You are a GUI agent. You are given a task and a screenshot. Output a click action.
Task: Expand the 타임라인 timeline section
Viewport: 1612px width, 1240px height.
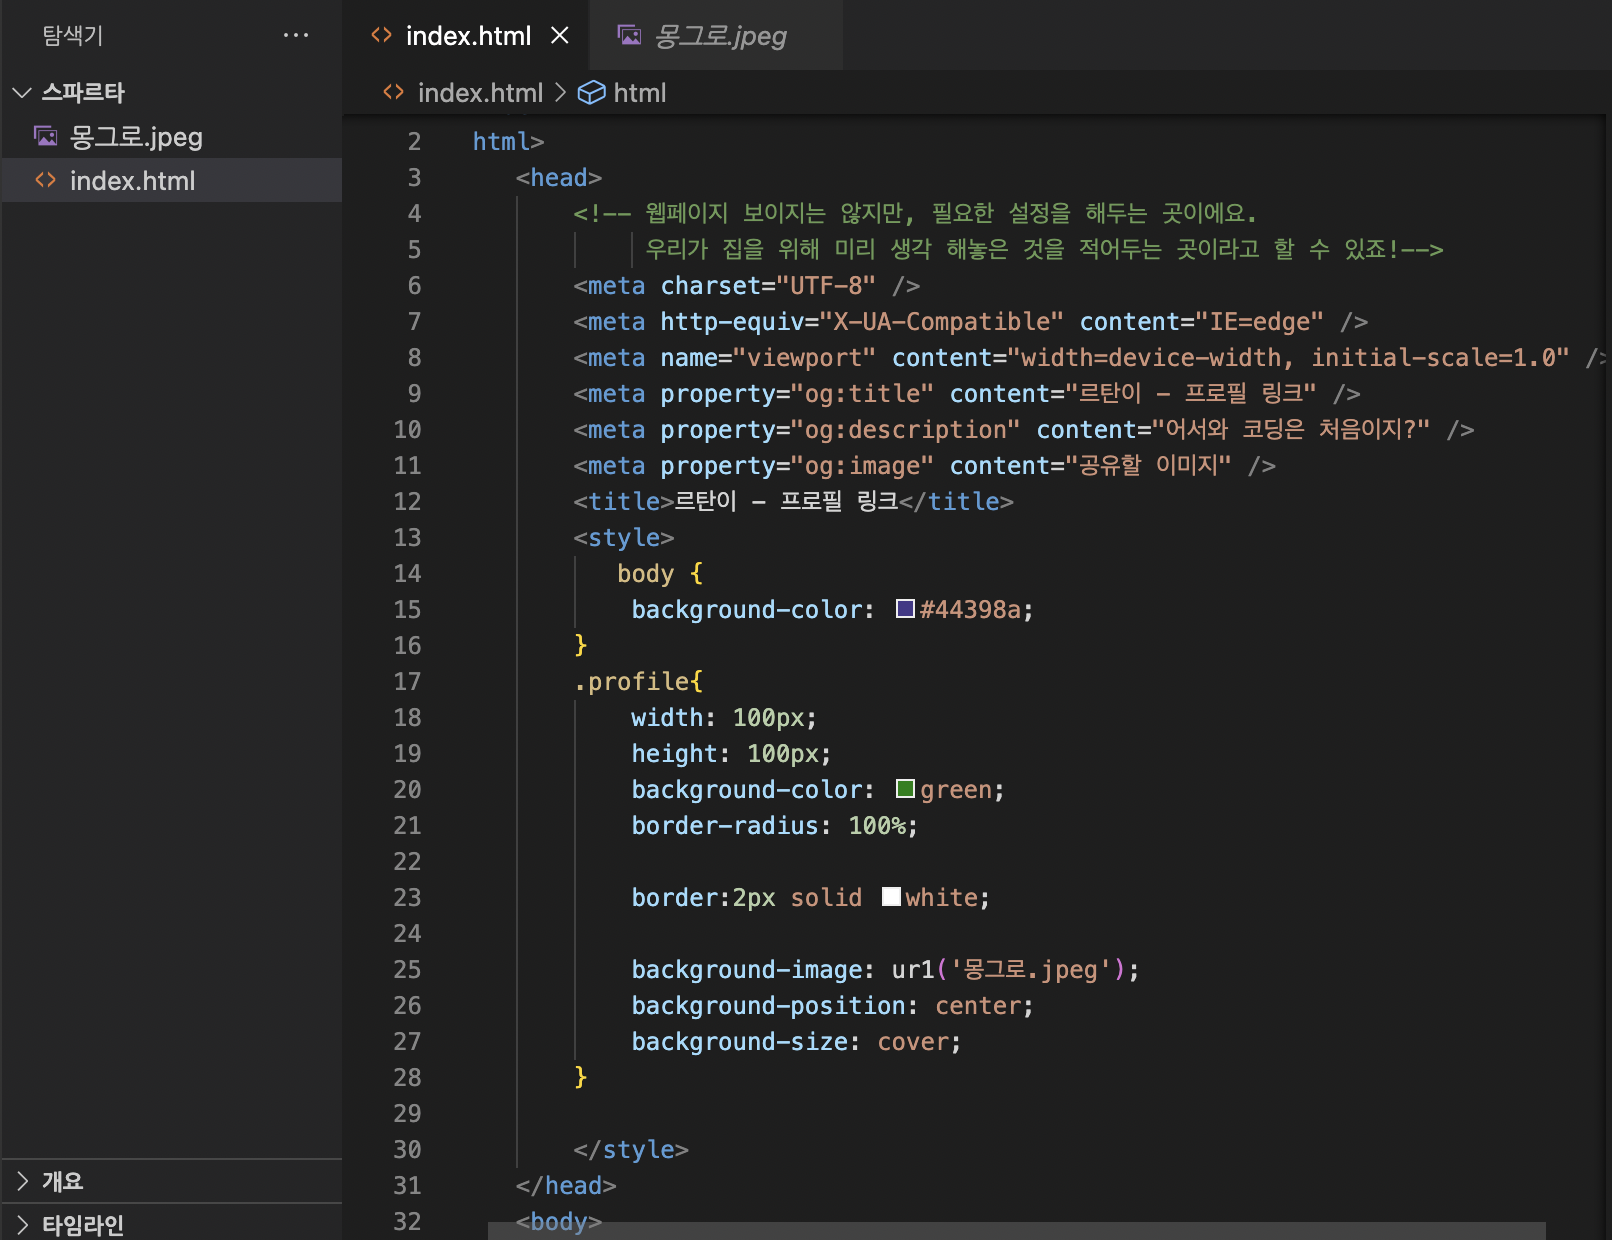coord(172,1224)
